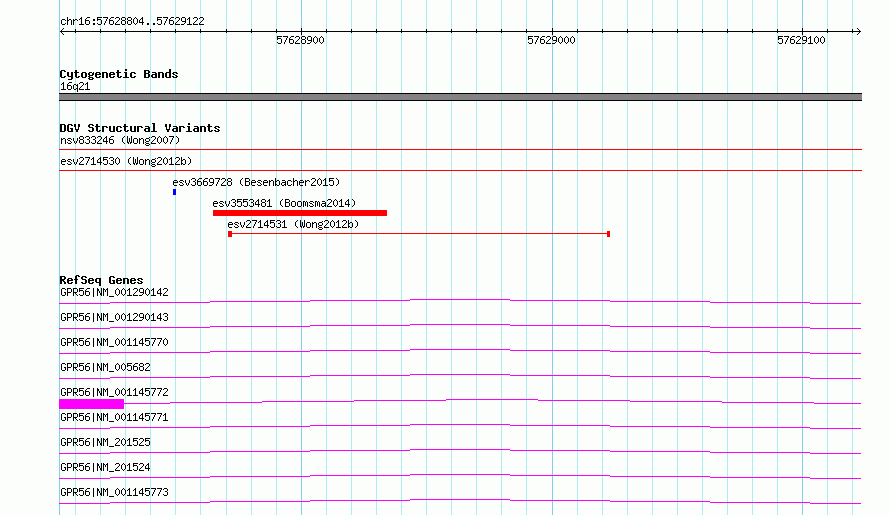Select the Cytogenetic Bands track title
The image size is (890, 515).
click(119, 74)
